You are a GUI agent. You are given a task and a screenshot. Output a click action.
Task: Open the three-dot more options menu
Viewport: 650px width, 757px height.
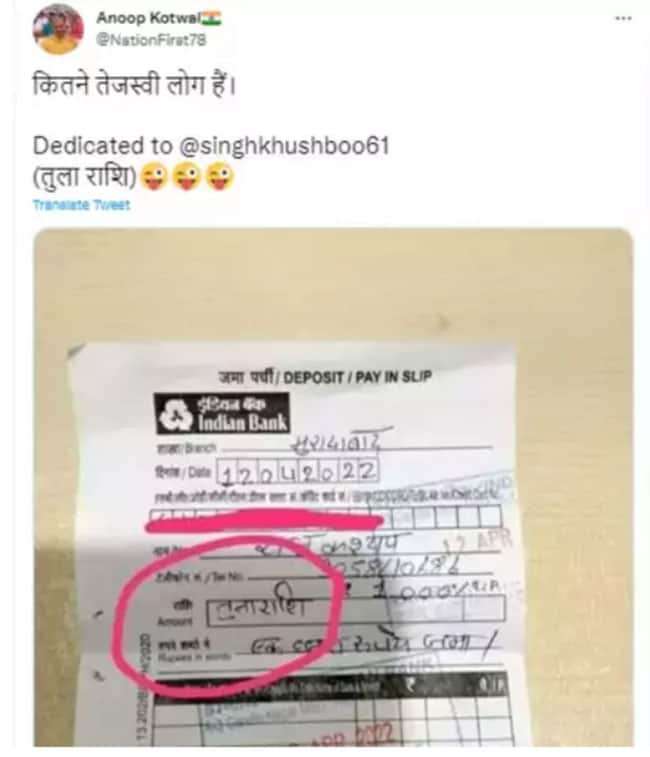623,18
